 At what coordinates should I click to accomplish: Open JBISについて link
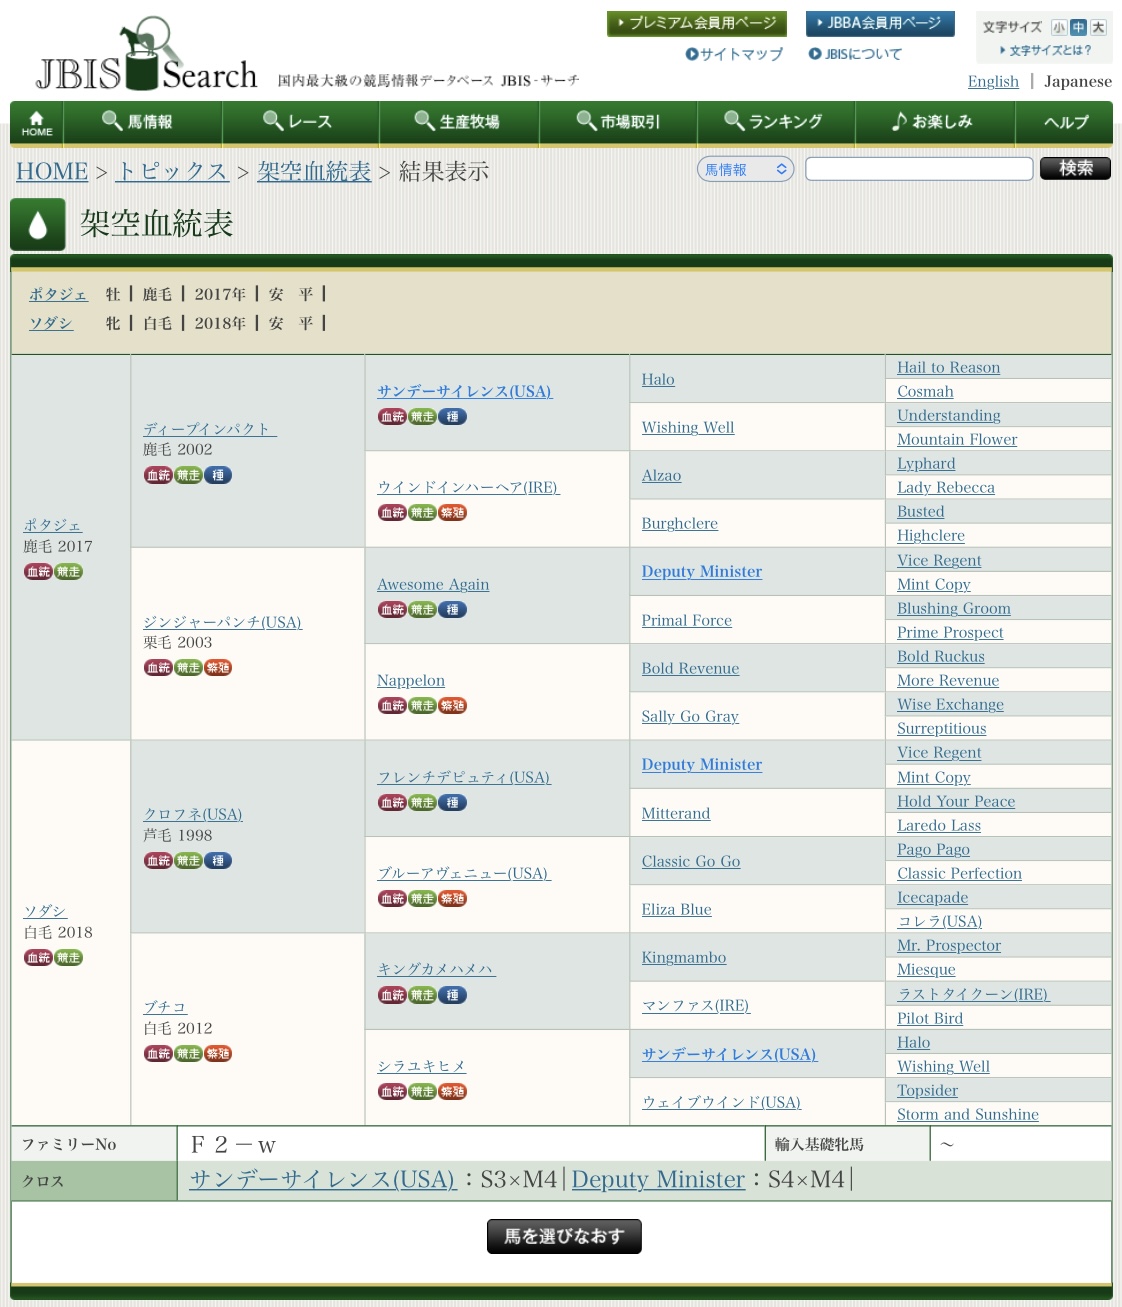coord(856,54)
